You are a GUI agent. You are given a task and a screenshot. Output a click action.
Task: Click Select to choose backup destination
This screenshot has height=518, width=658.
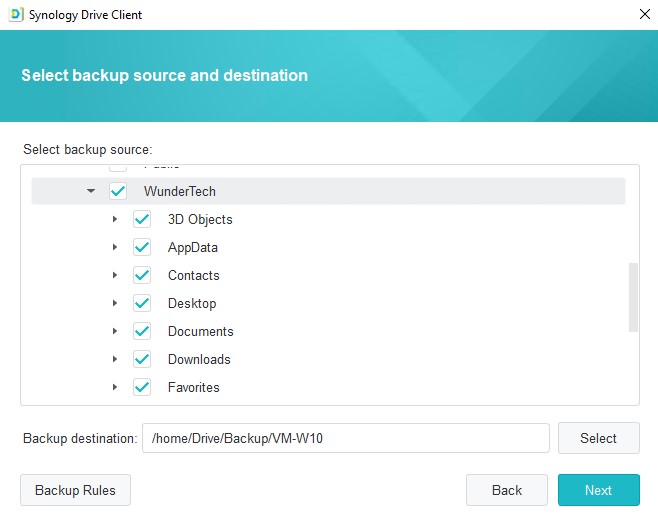tap(598, 438)
